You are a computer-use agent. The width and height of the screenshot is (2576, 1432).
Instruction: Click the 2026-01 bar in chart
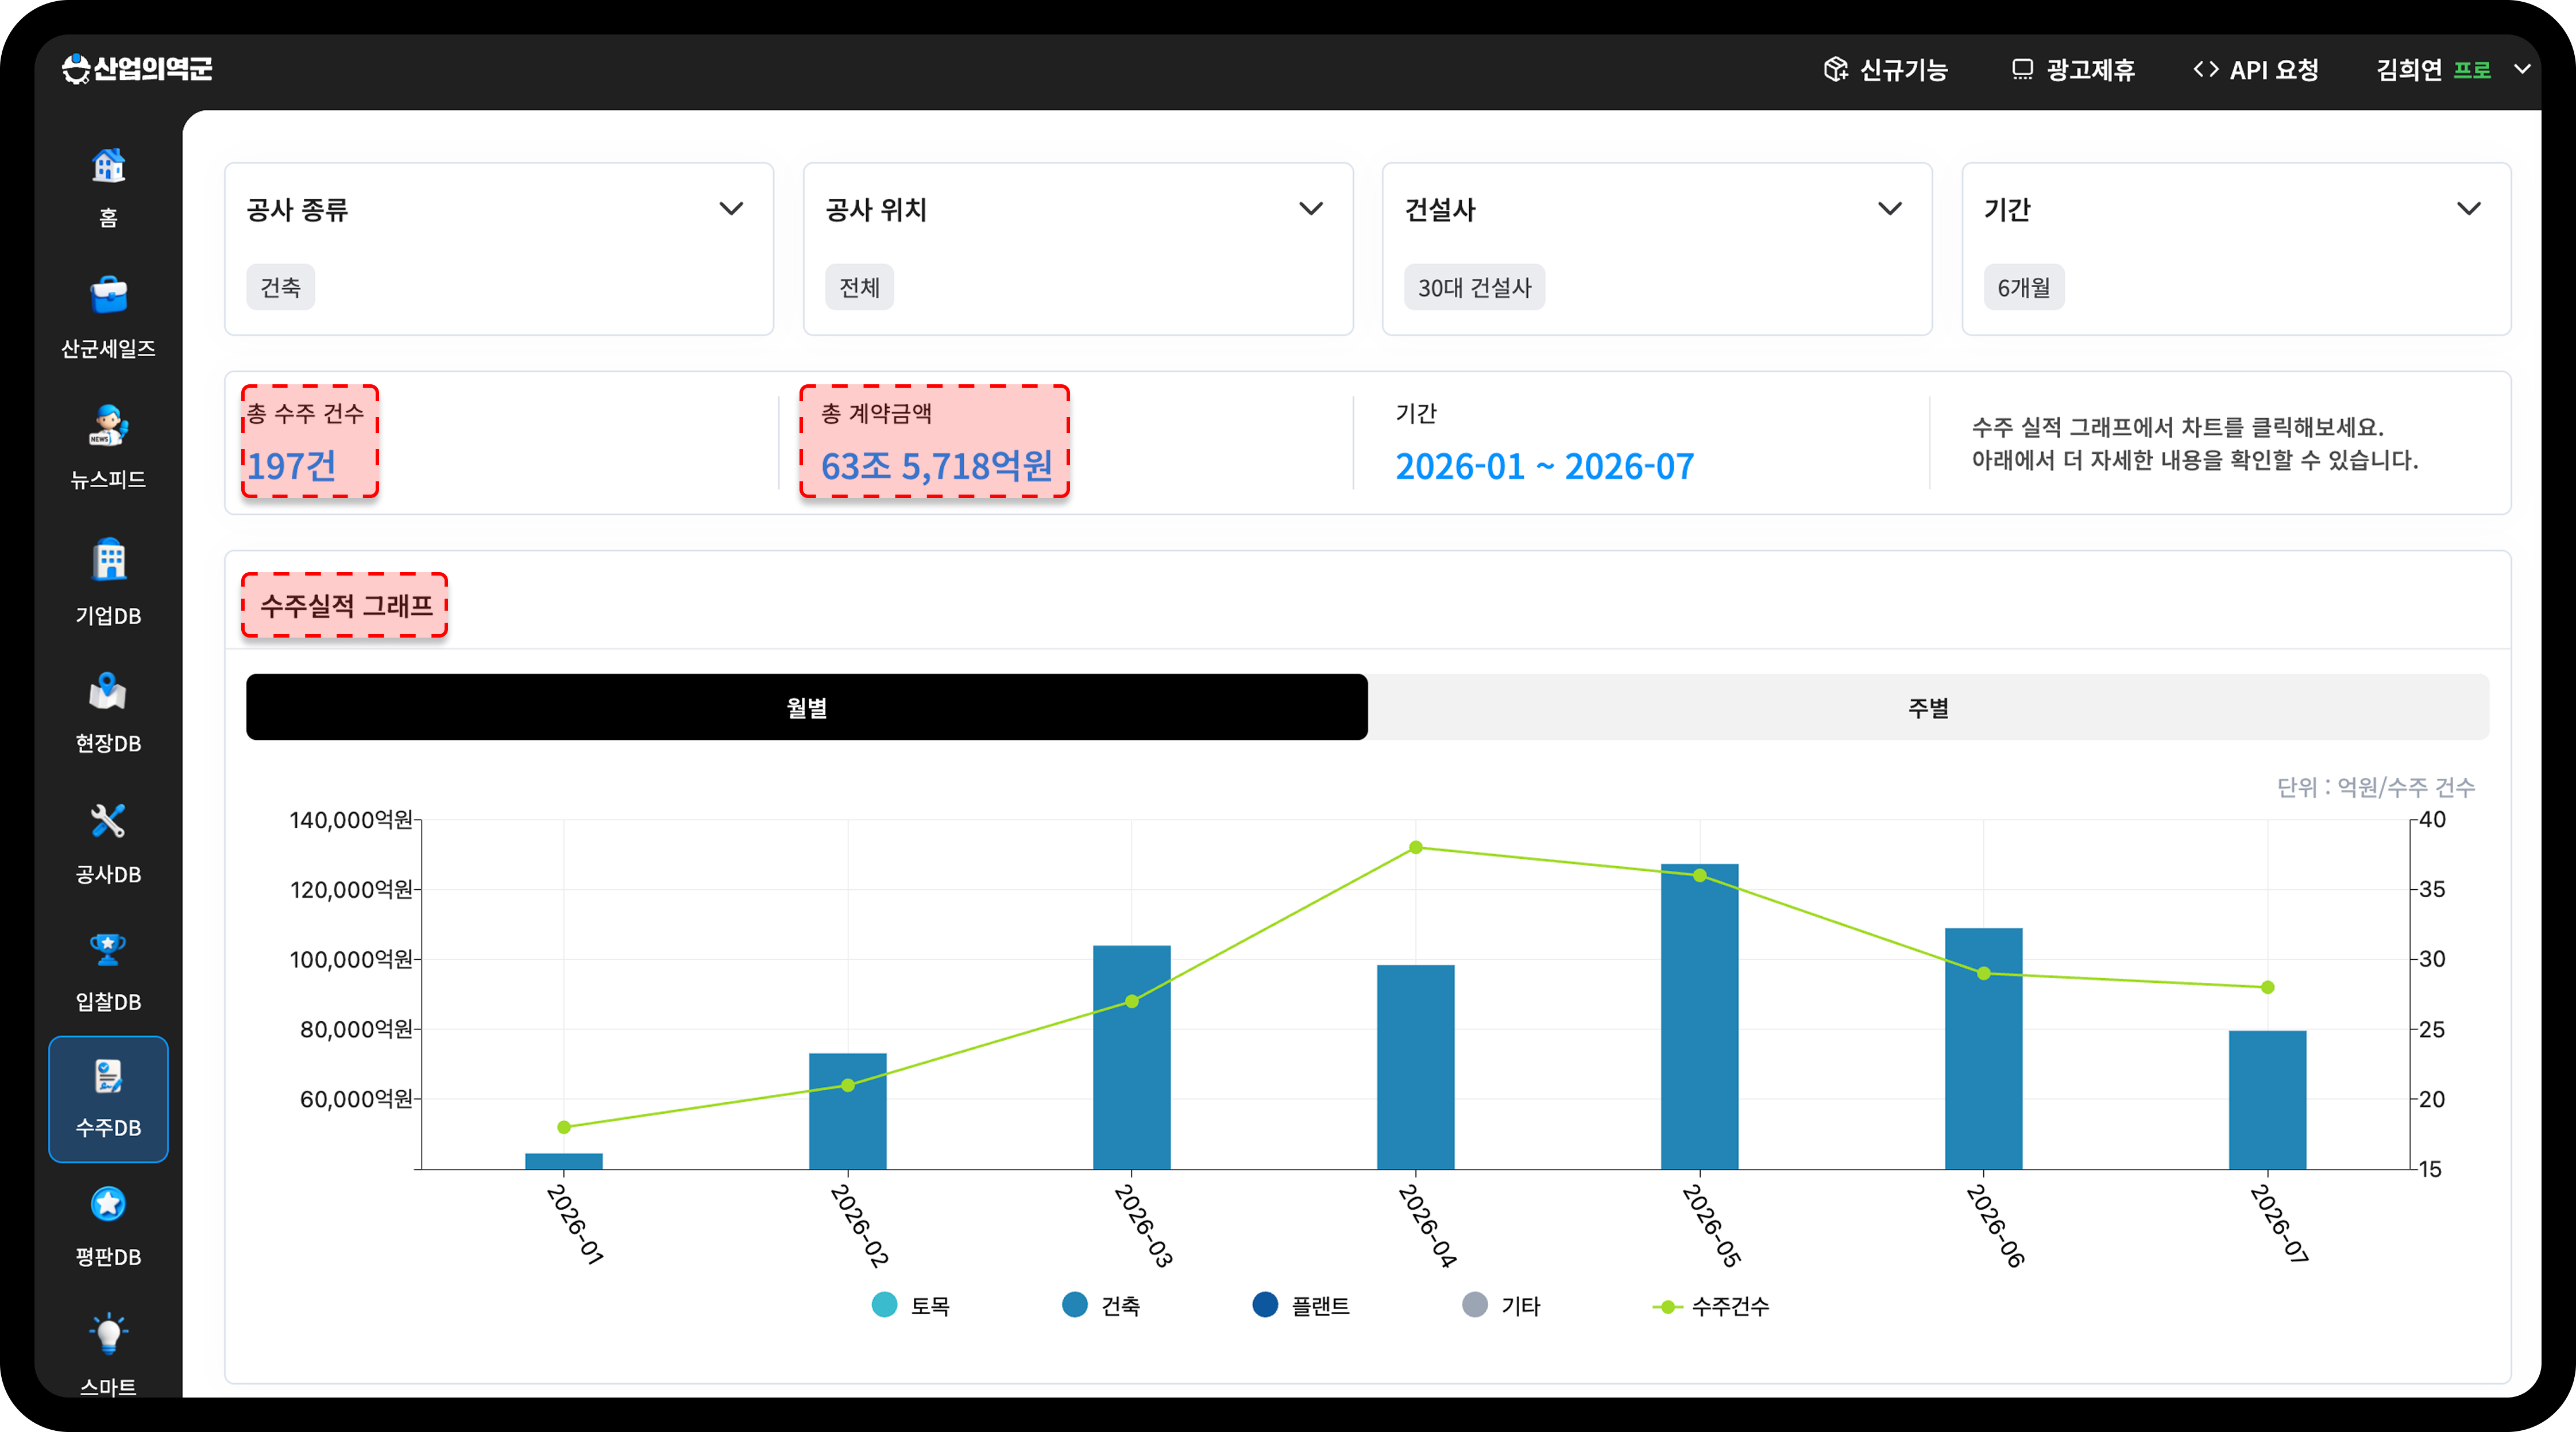(564, 1161)
